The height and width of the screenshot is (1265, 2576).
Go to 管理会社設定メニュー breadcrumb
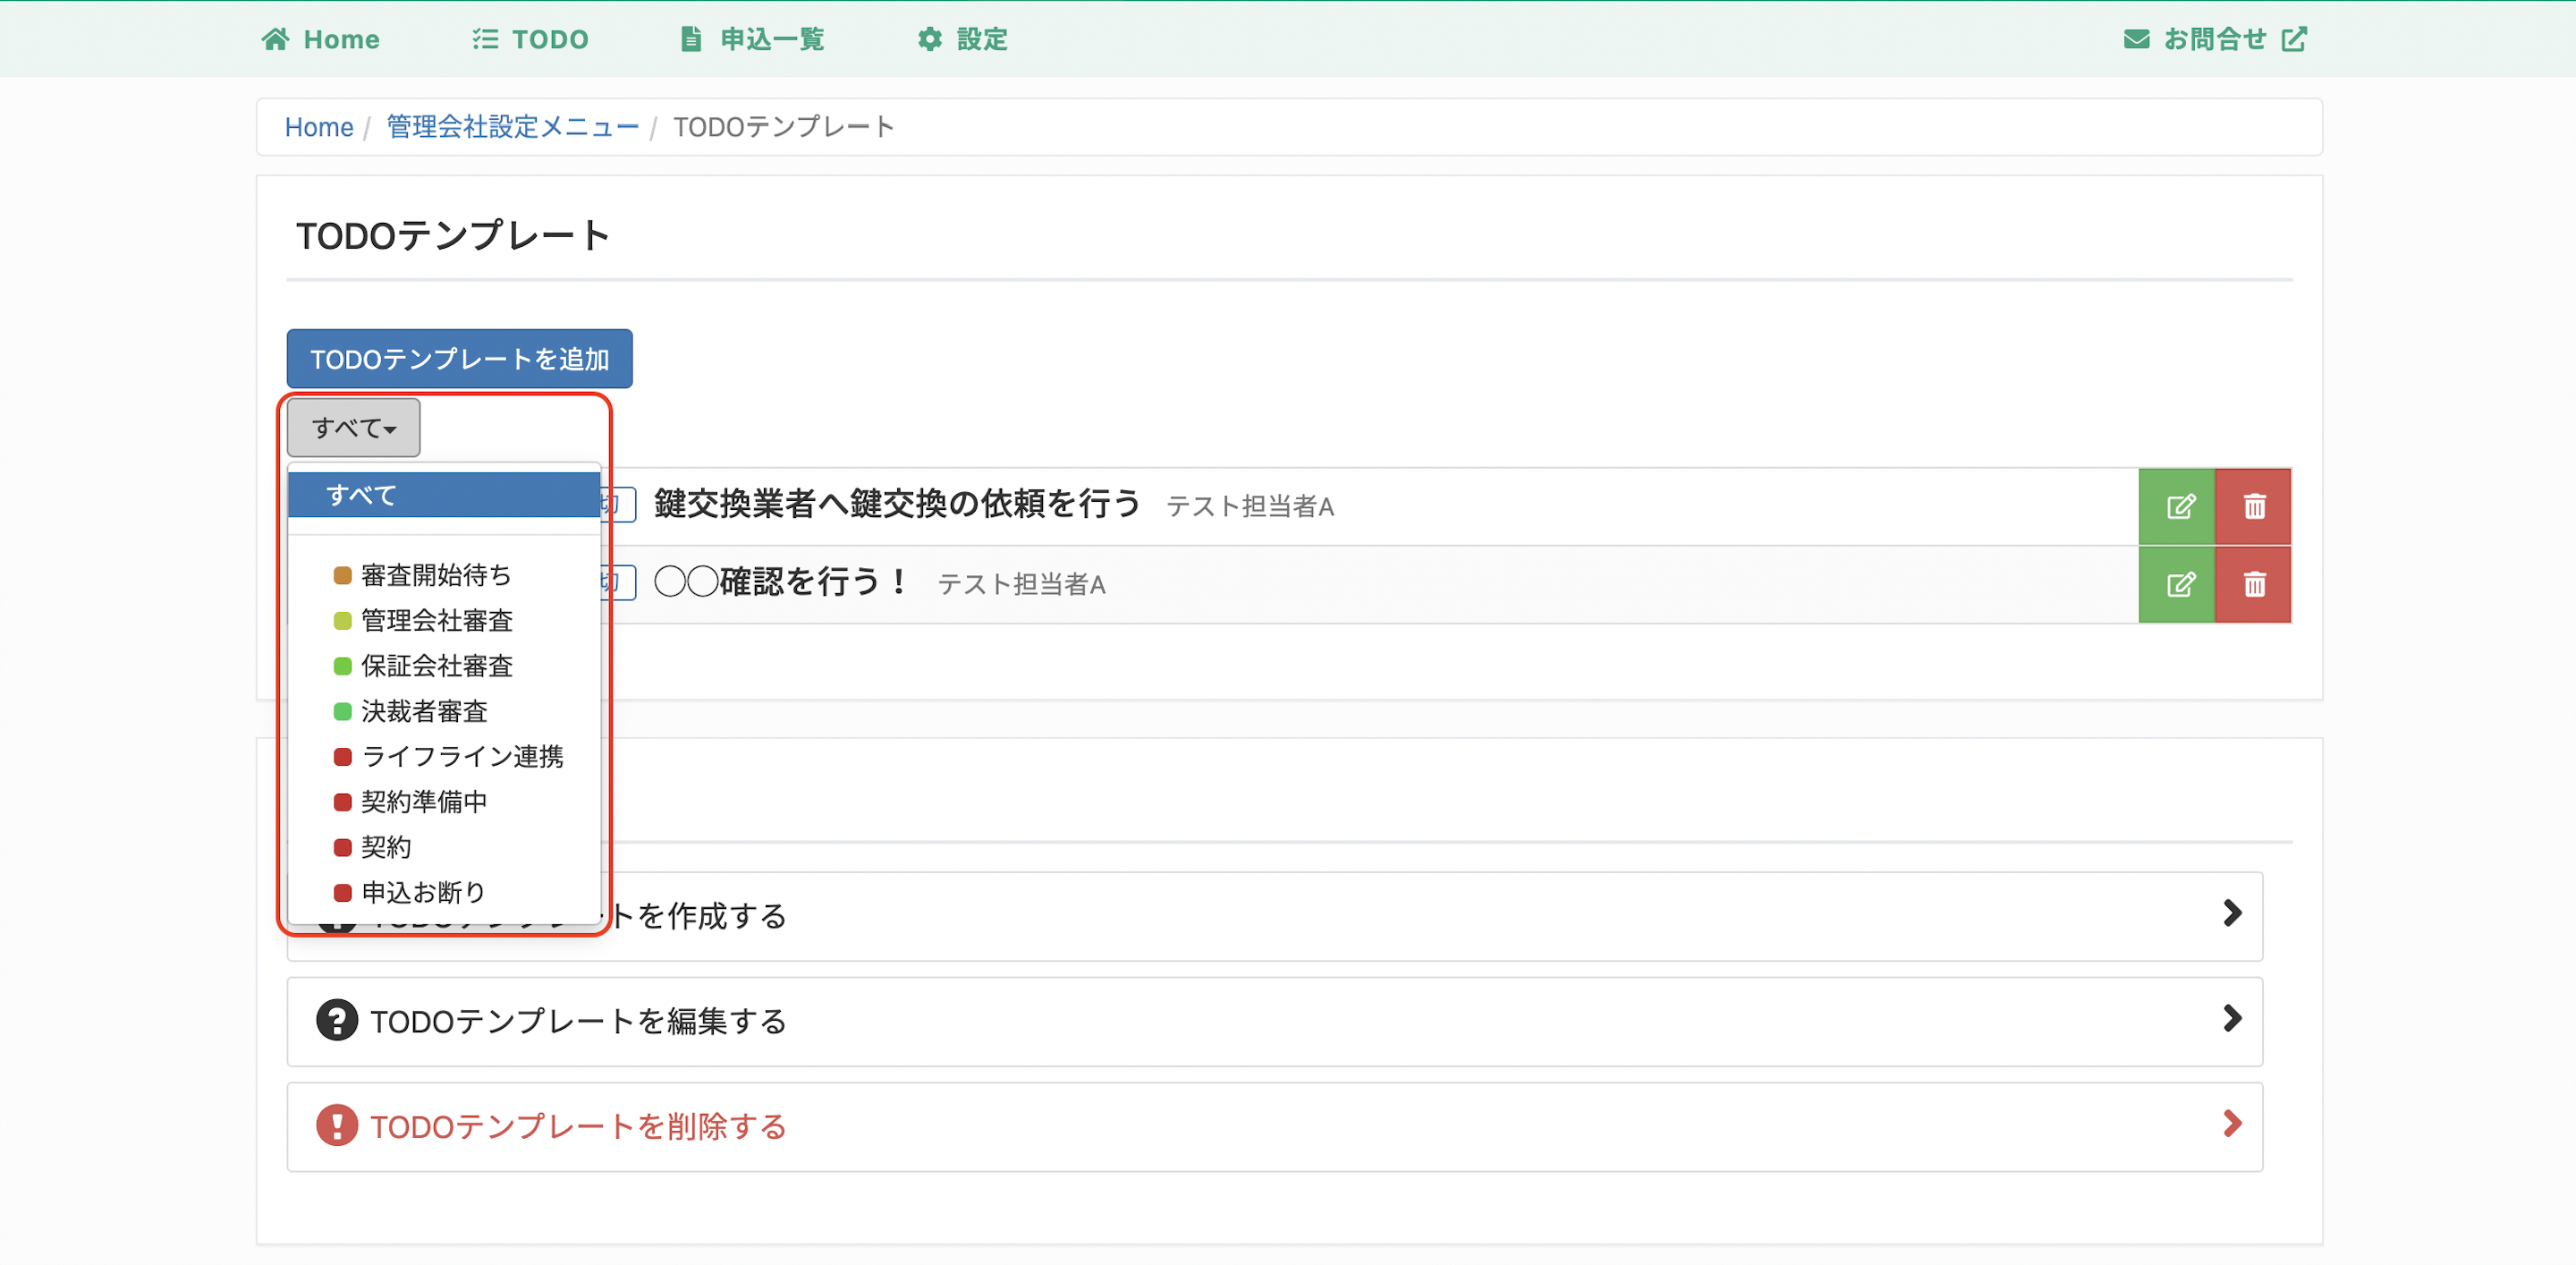(513, 127)
